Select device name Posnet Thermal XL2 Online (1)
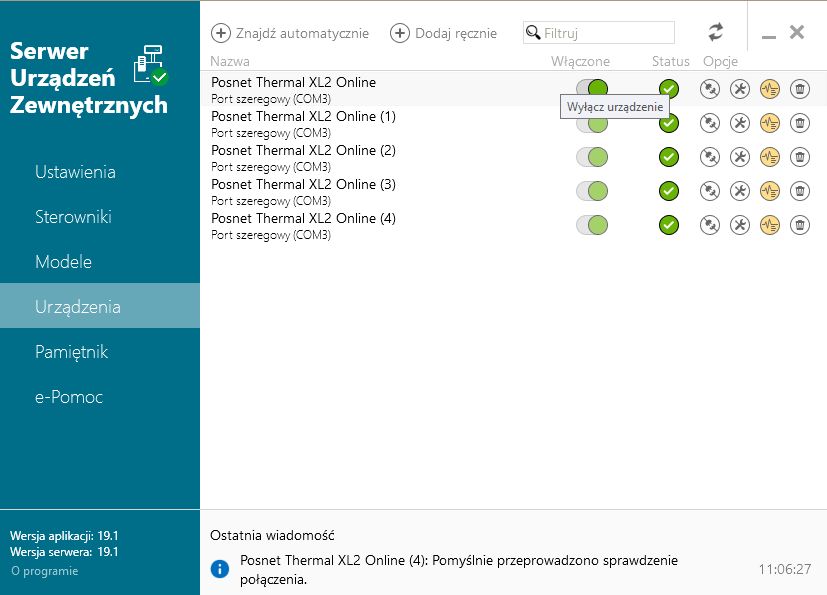The image size is (827, 595). (x=303, y=116)
